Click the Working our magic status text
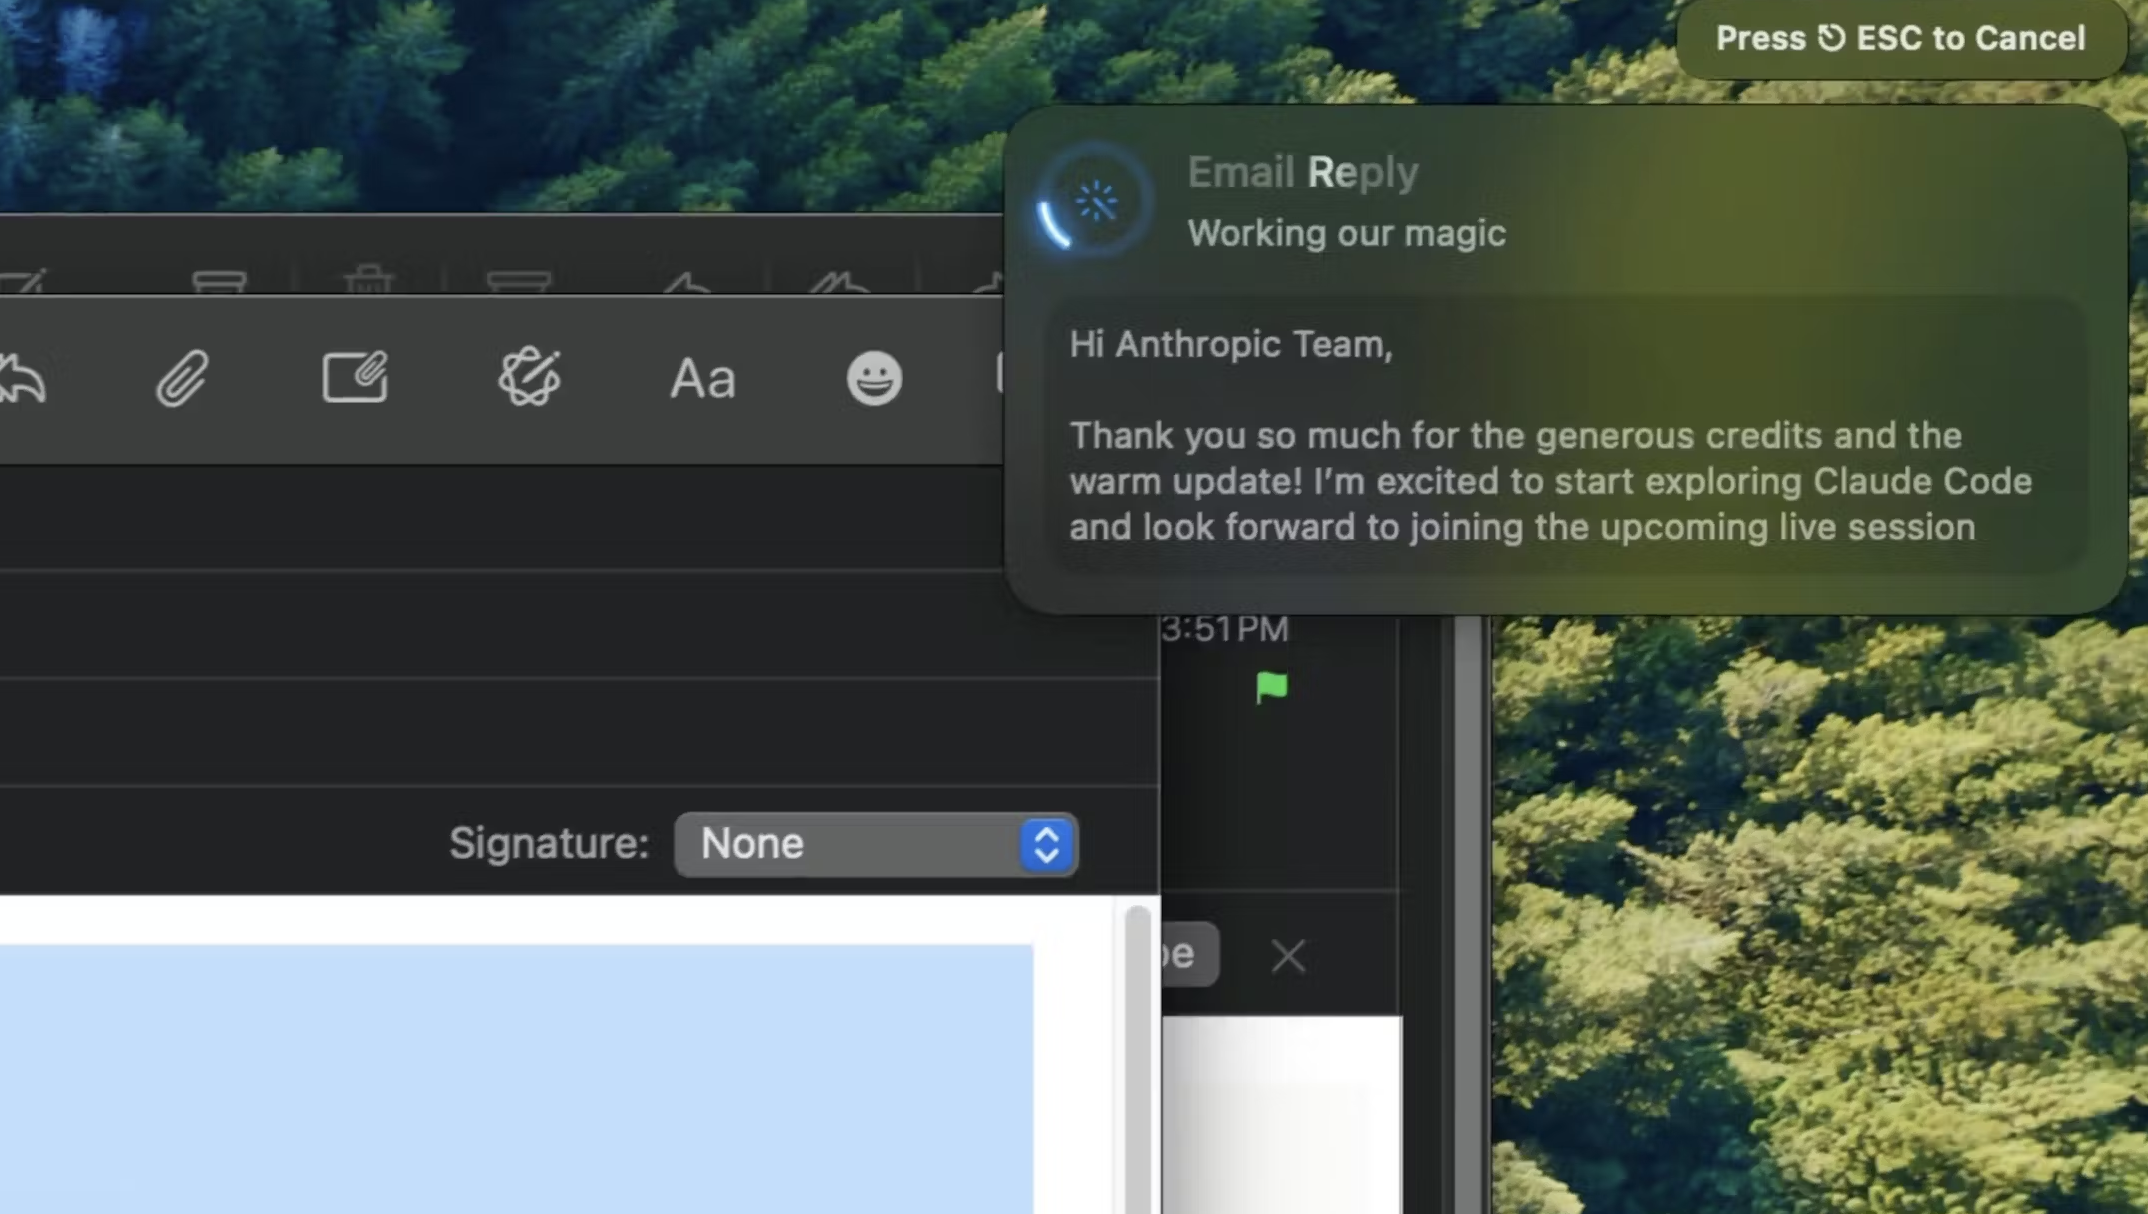This screenshot has width=2148, height=1214. click(1345, 234)
